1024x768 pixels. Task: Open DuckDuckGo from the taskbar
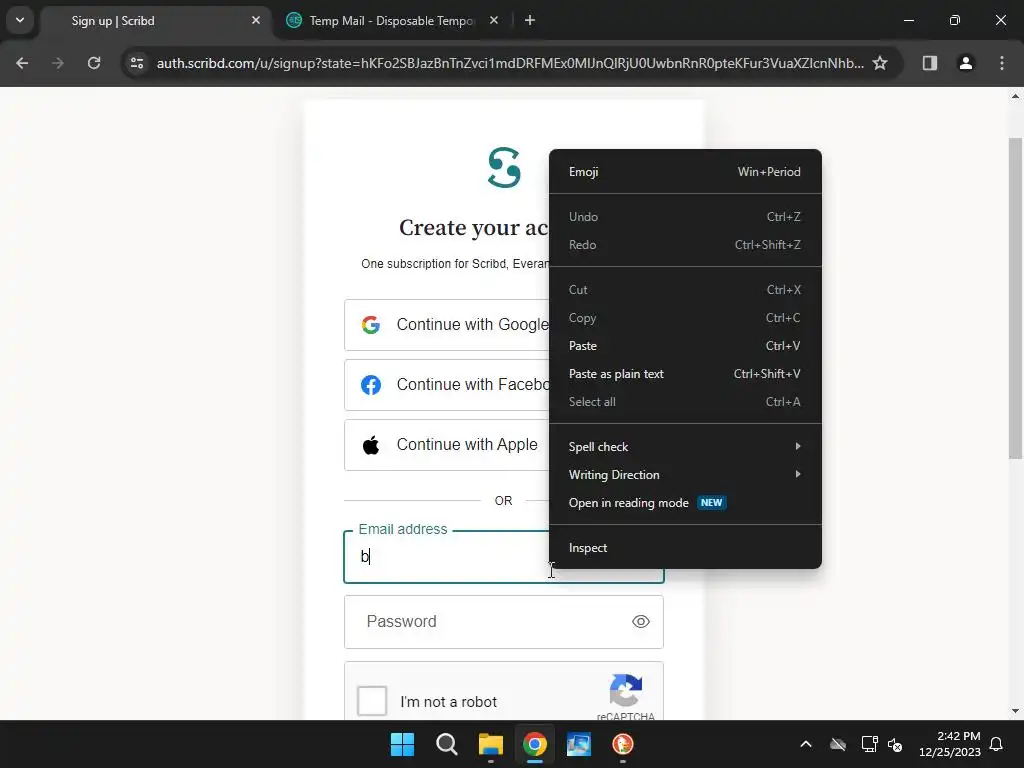click(x=623, y=744)
